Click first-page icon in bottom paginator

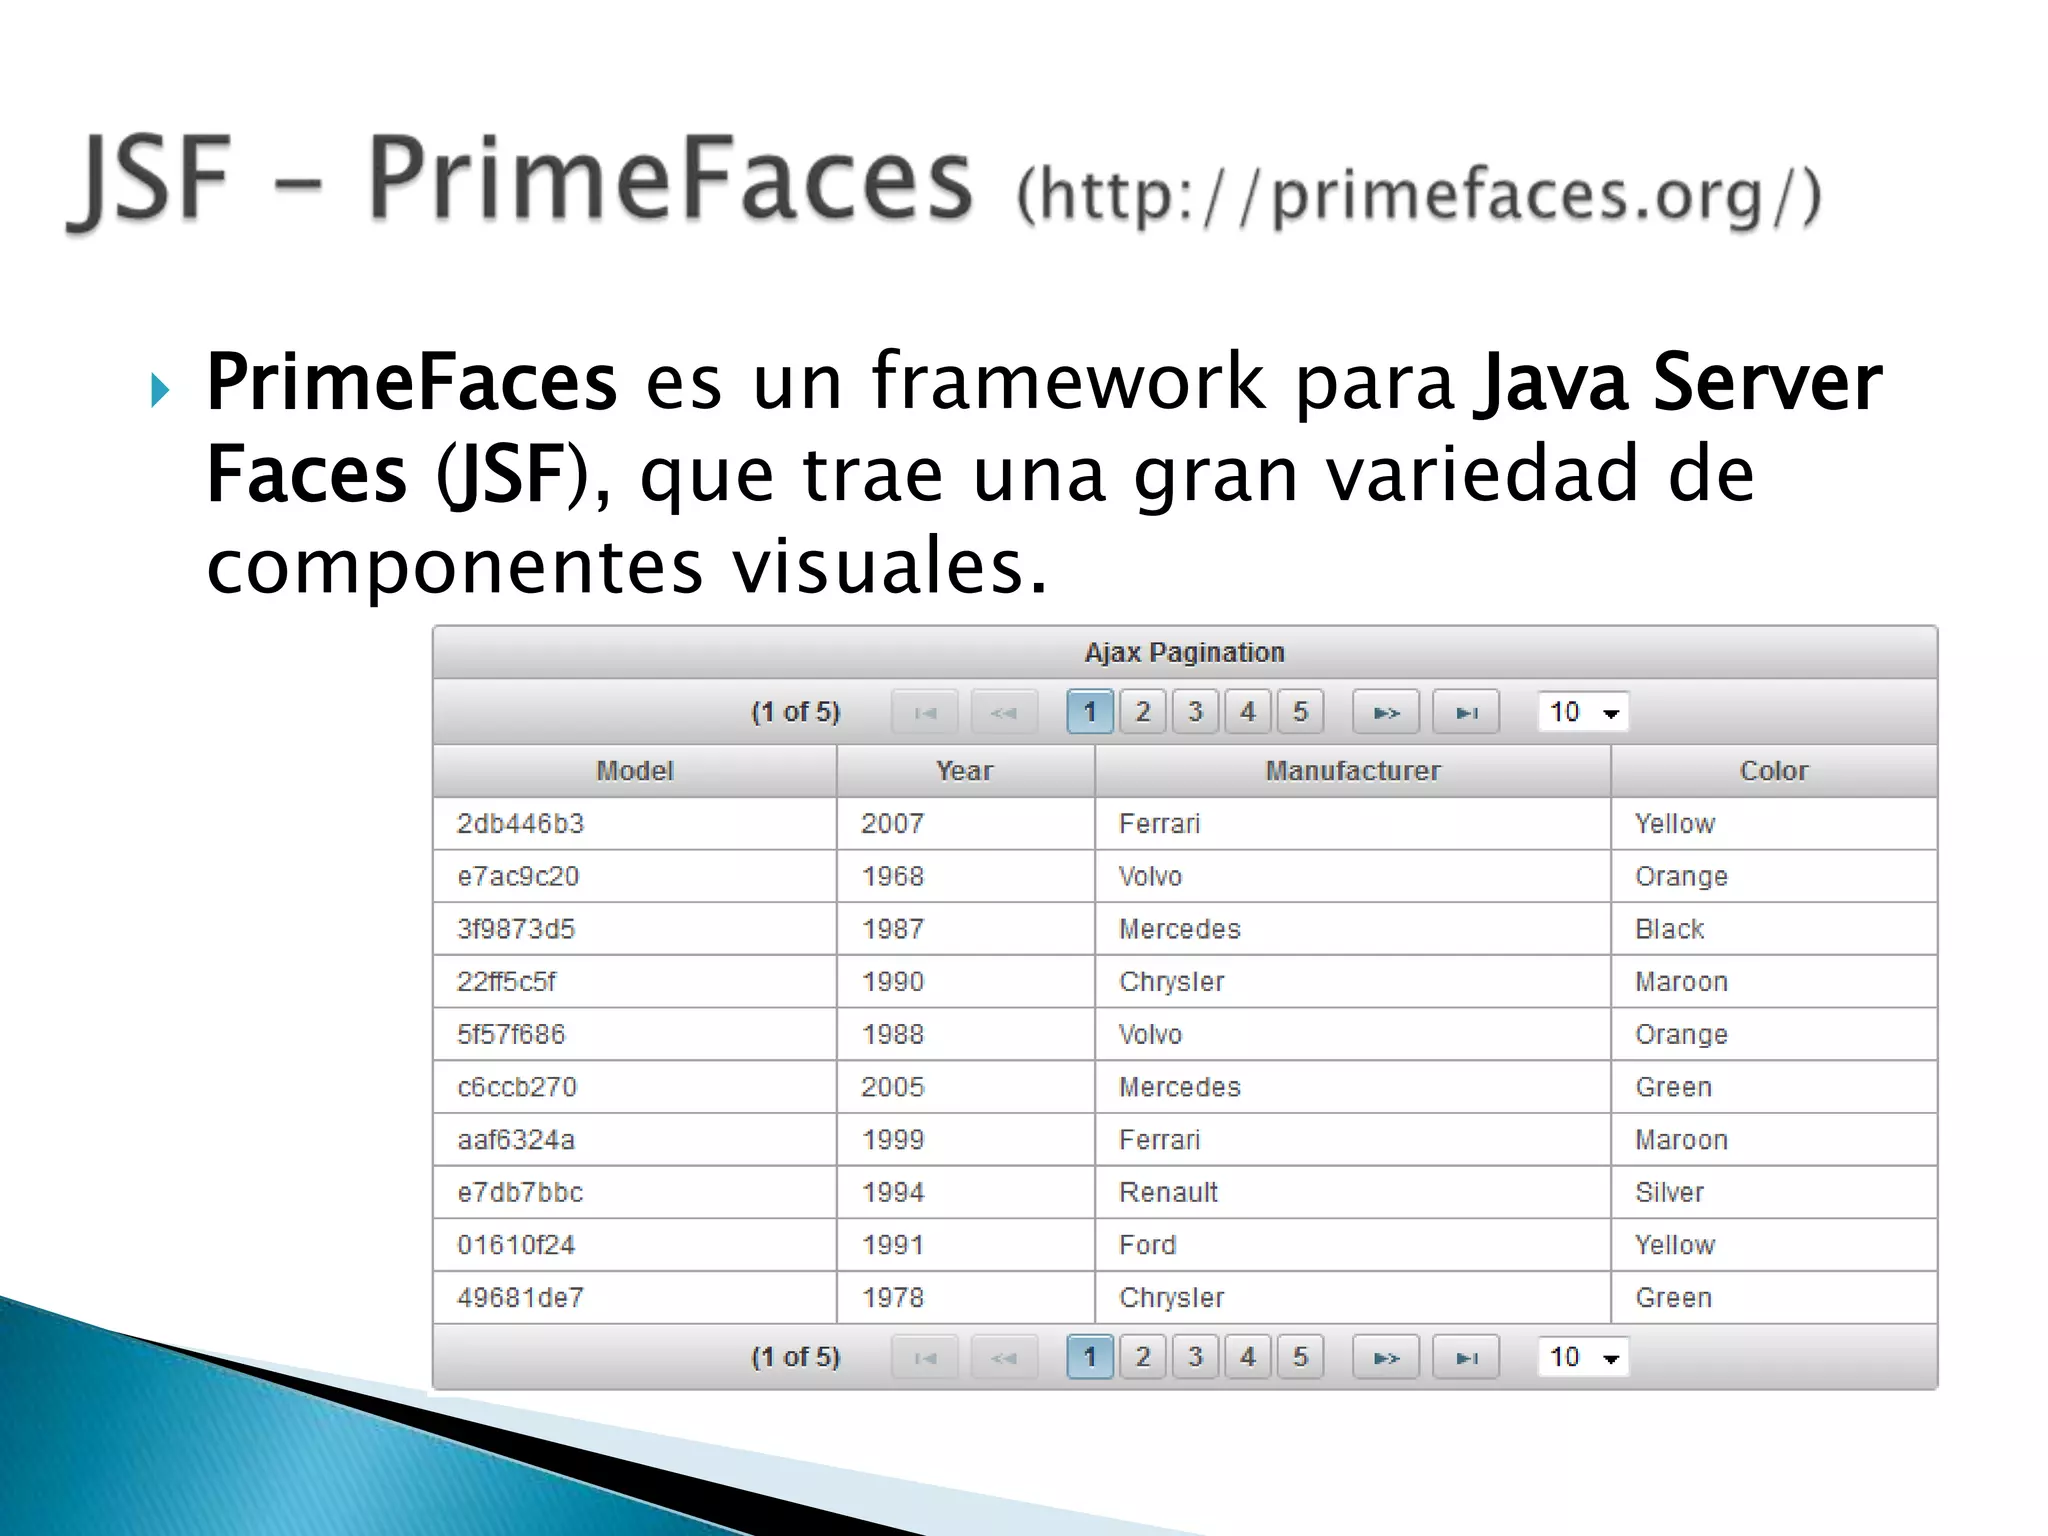pyautogui.click(x=925, y=1357)
